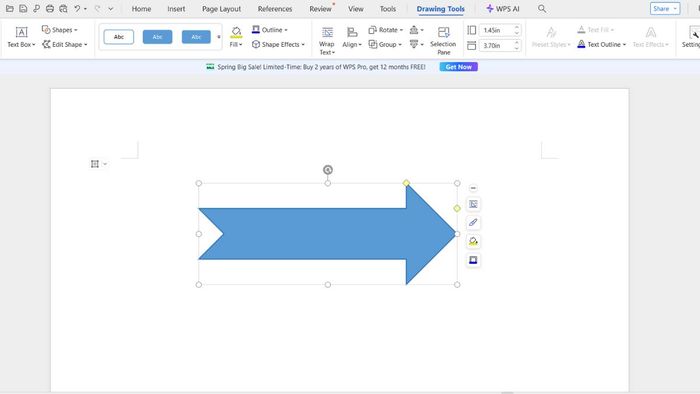This screenshot has height=394, width=700.
Task: Select the Drawing Tools tab
Action: click(441, 9)
